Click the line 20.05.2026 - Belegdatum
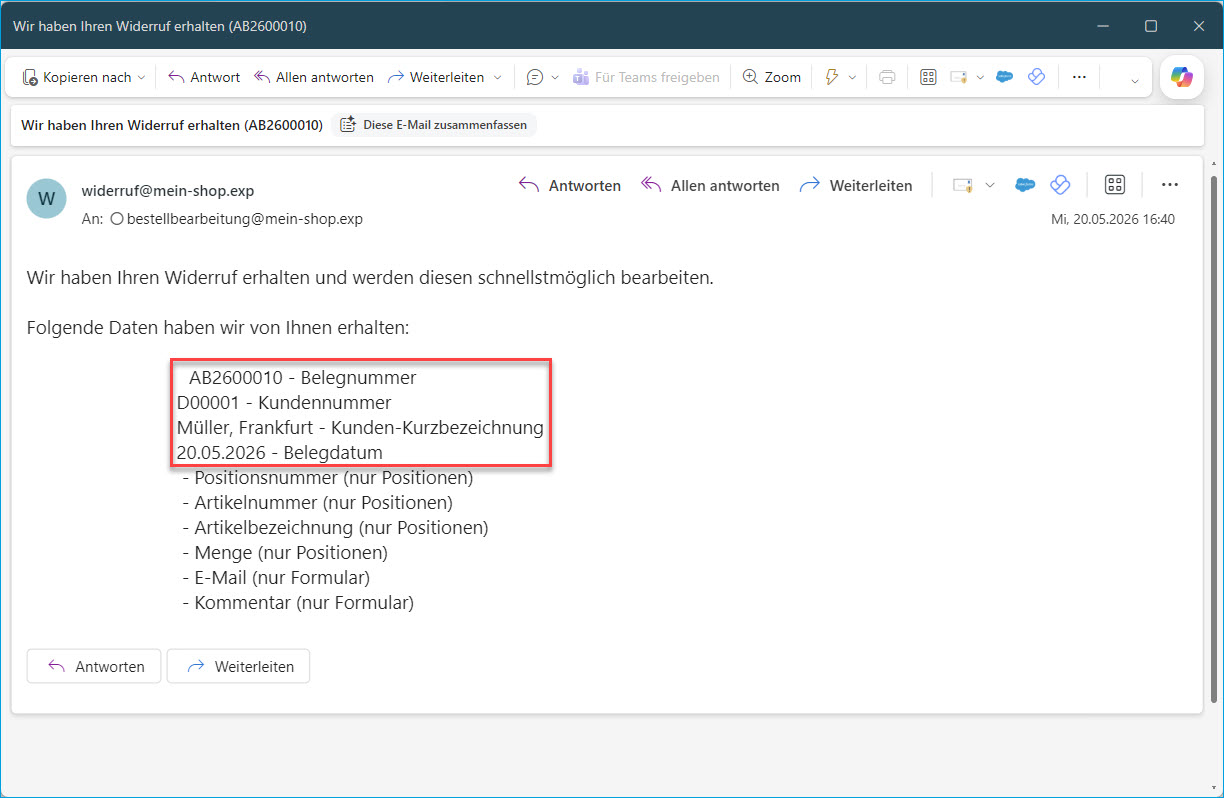 (280, 453)
